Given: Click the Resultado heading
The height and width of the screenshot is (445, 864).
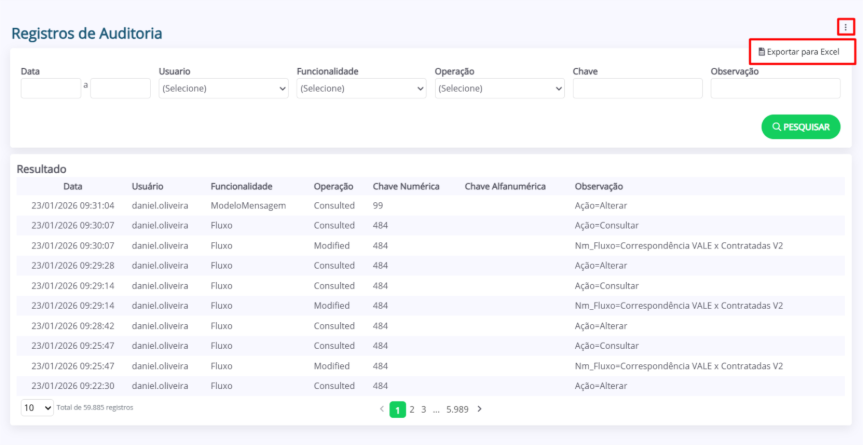Looking at the screenshot, I should click(x=41, y=169).
